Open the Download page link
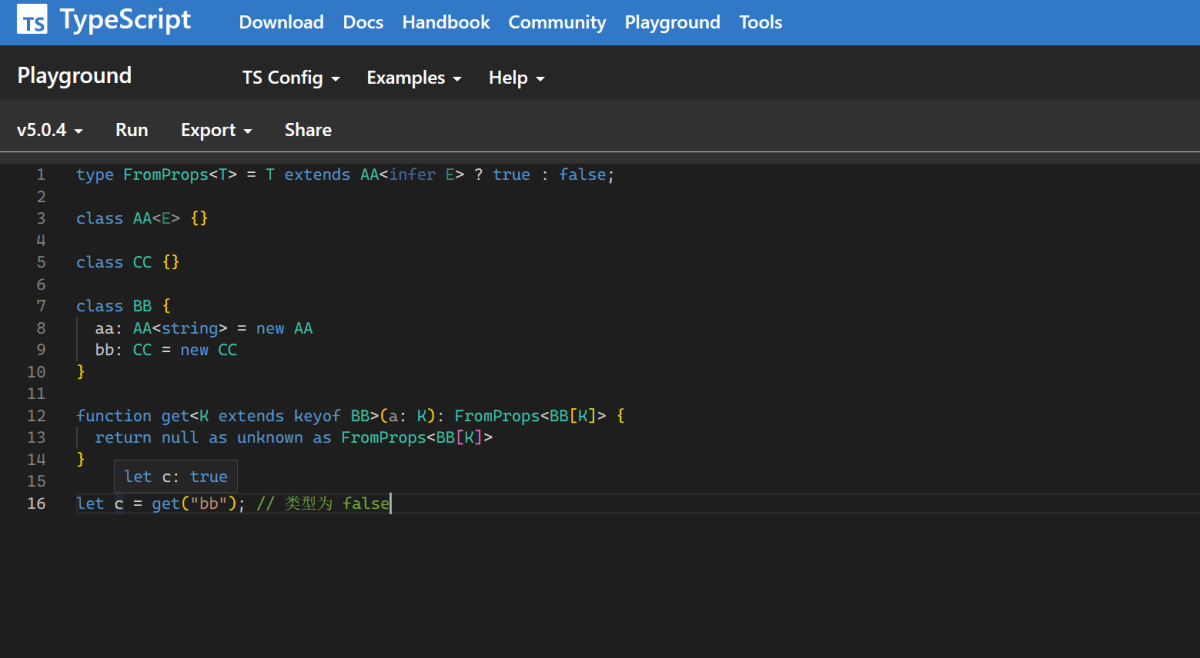Image resolution: width=1200 pixels, height=658 pixels. pyautogui.click(x=281, y=22)
